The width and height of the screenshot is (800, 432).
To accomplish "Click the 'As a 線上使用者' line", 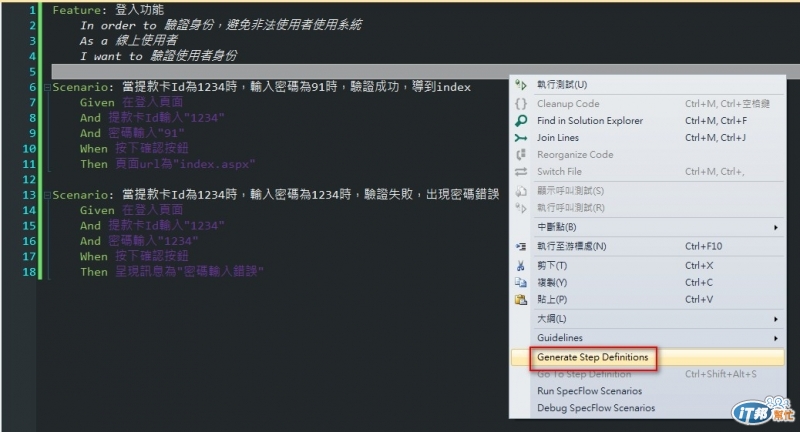I will [129, 40].
